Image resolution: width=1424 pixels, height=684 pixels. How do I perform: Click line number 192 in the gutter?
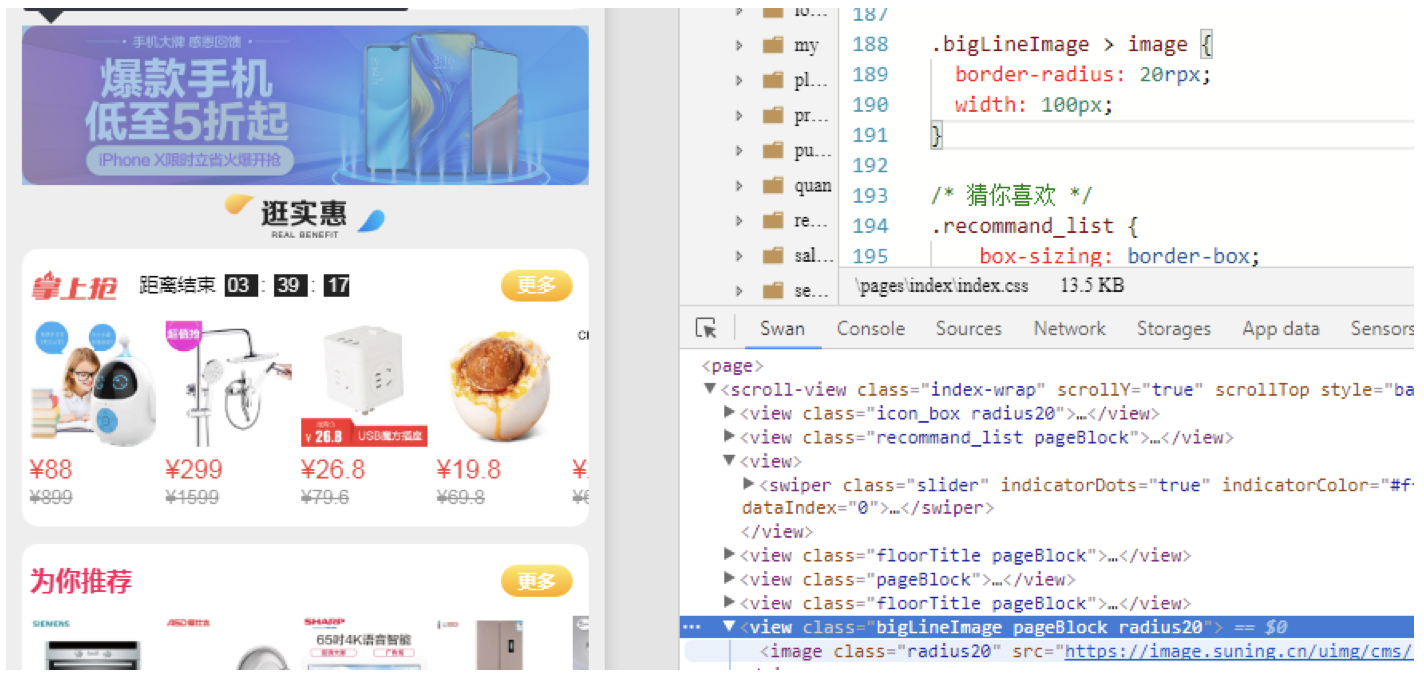869,165
